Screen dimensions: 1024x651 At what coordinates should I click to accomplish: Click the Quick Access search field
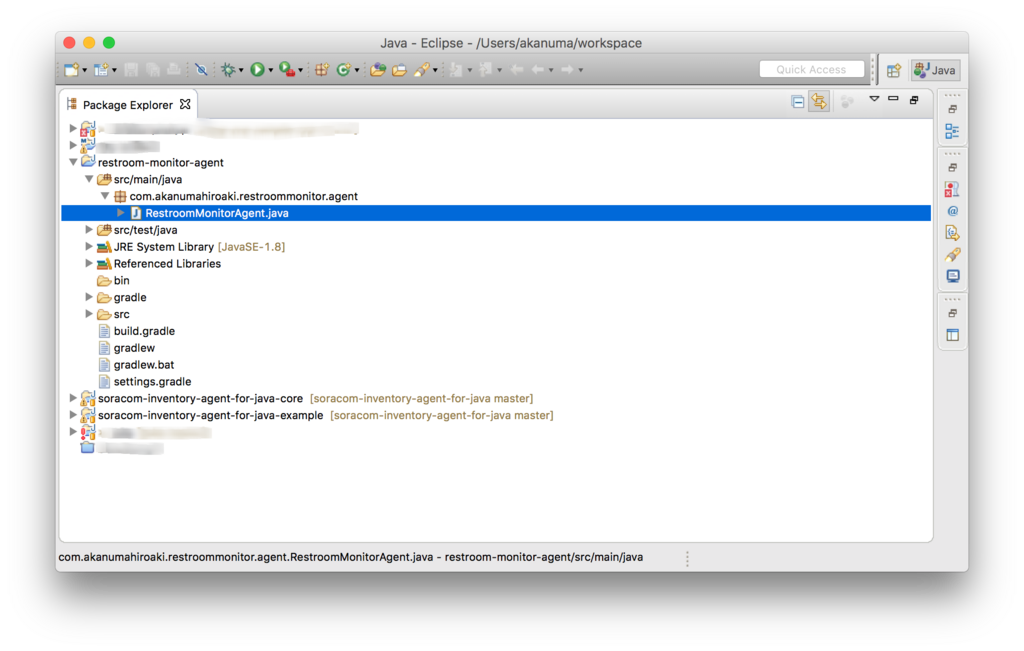[x=811, y=69]
